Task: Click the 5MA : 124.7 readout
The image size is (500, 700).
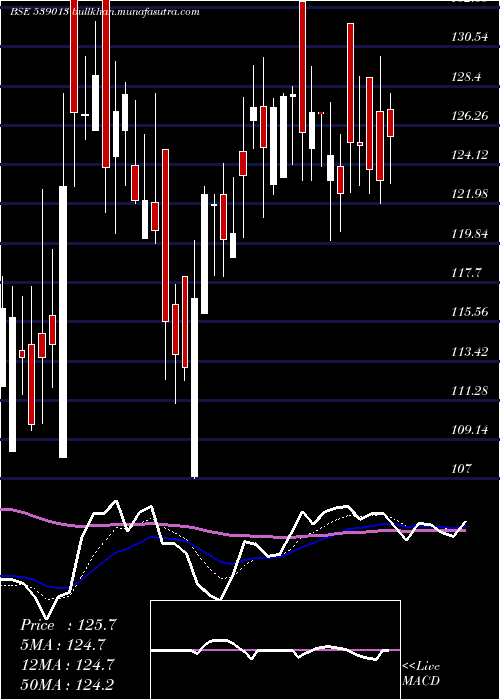Action: click(x=65, y=644)
